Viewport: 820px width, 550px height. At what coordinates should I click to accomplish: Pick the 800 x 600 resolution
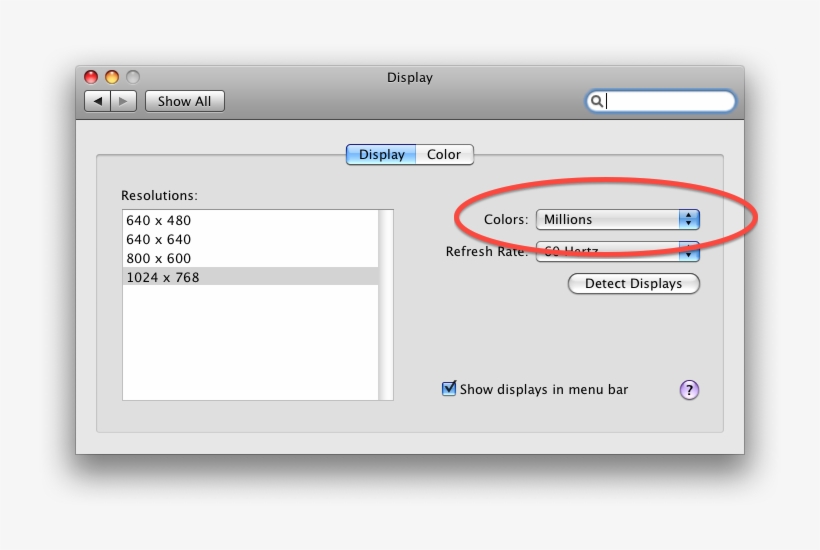tap(158, 258)
